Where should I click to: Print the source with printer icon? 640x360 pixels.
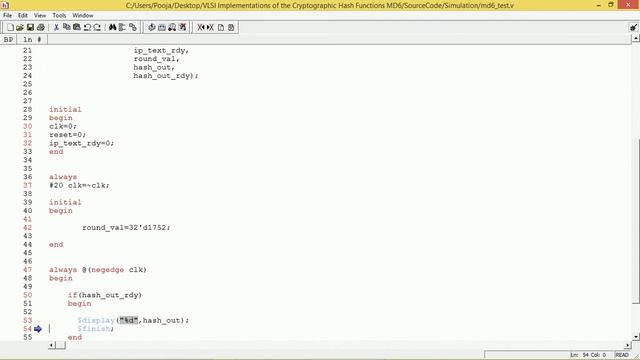click(x=40, y=27)
